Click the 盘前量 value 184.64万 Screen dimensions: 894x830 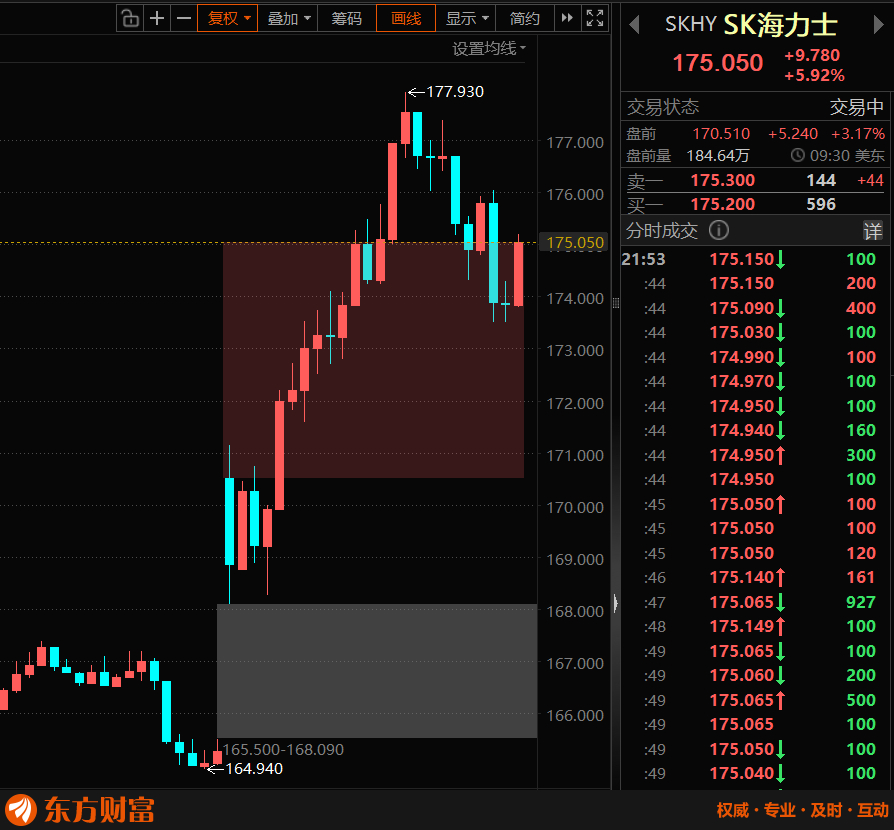717,155
